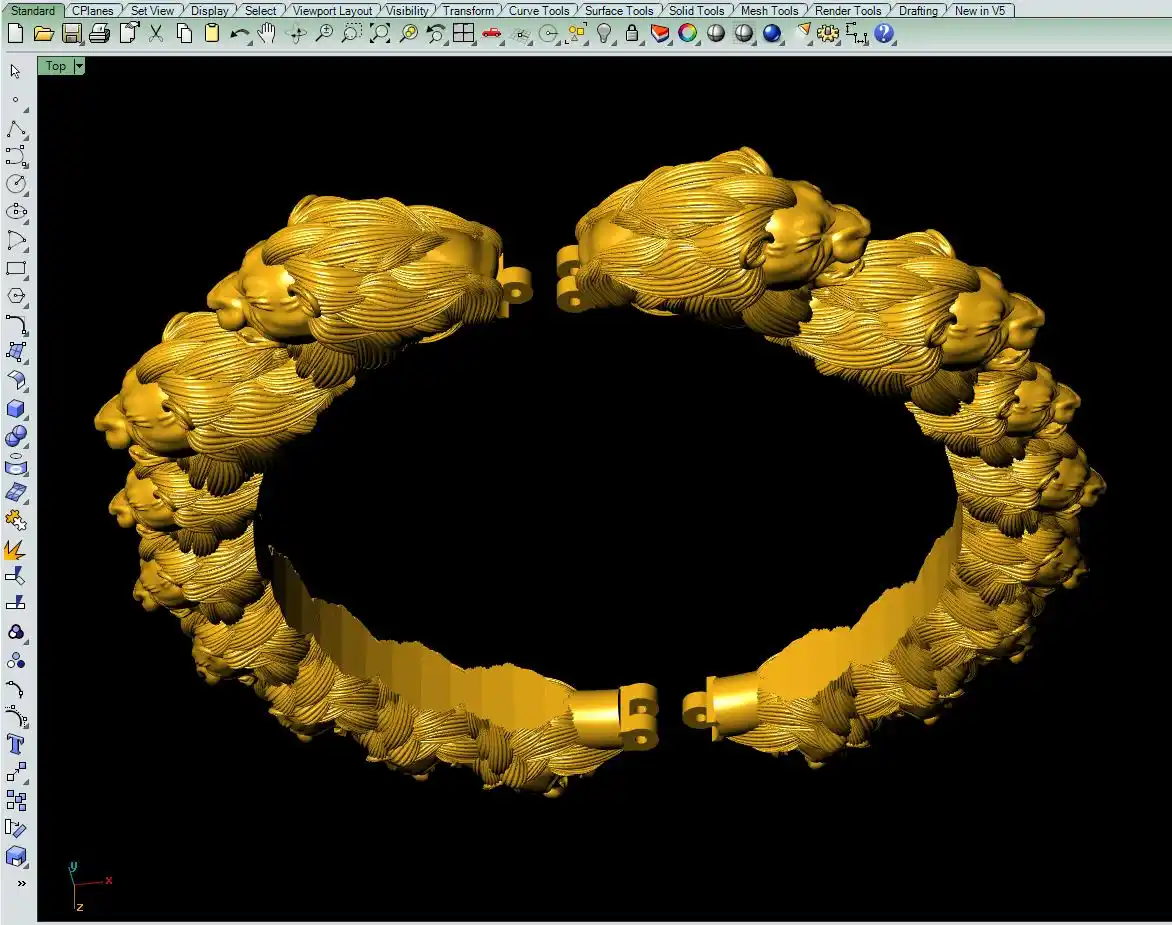
Task: Expand the left toolbar overflow chevron
Action: coord(21,884)
